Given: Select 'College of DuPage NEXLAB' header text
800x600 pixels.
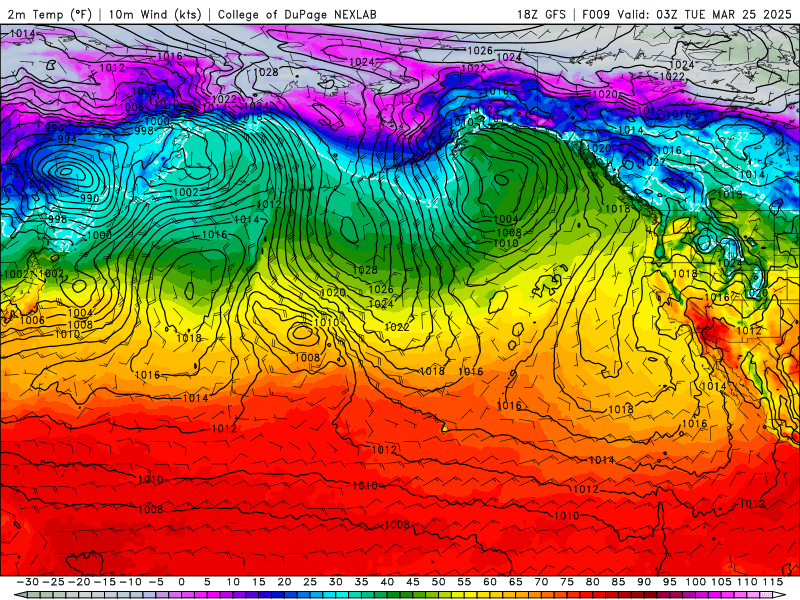Looking at the screenshot, I should point(297,14).
